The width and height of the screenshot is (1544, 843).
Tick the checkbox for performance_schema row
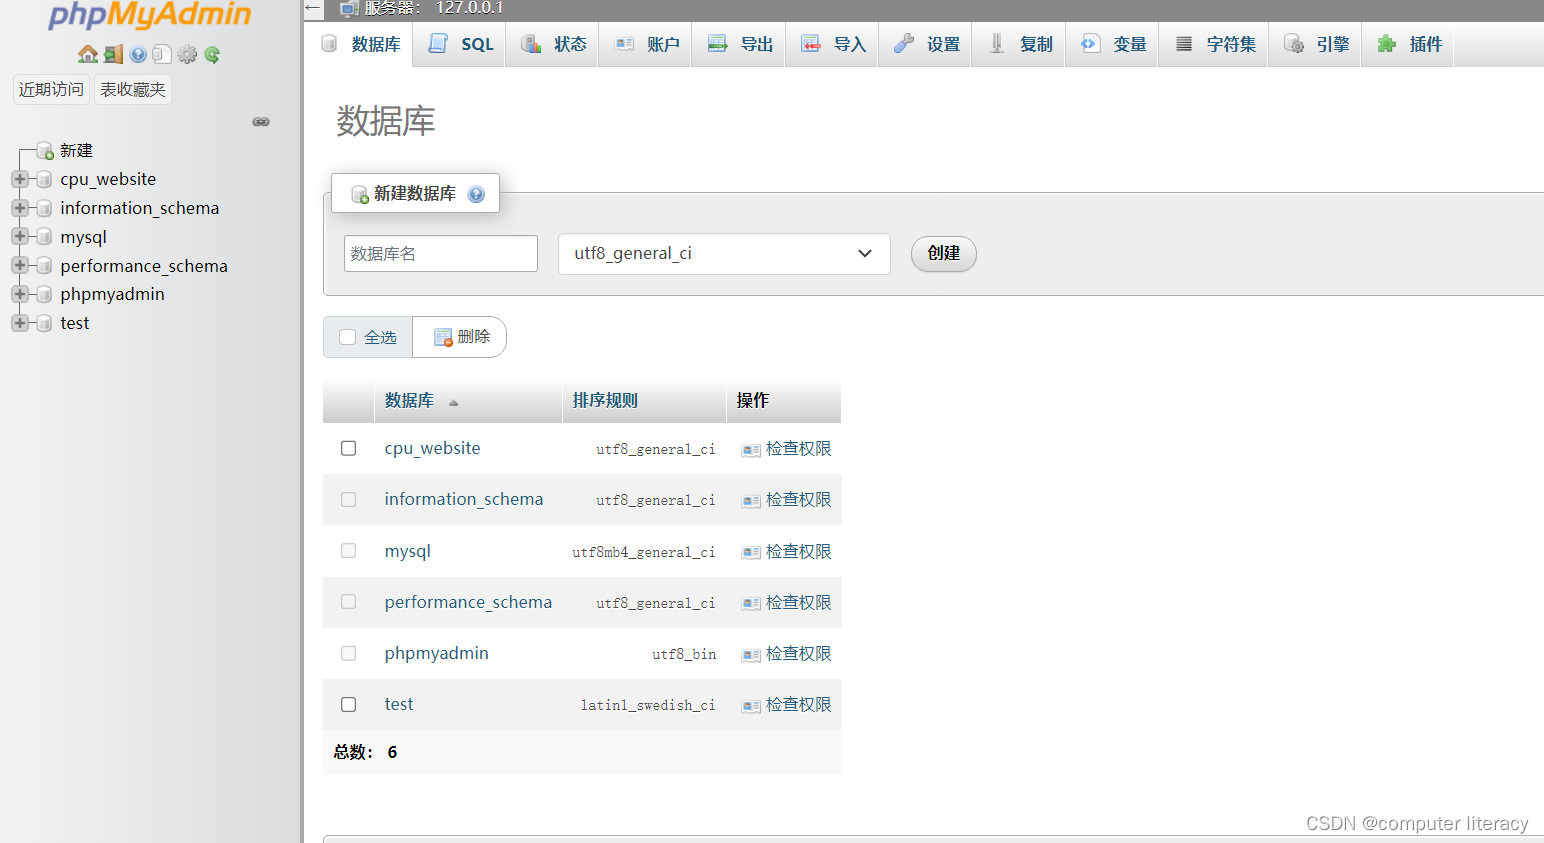[348, 601]
